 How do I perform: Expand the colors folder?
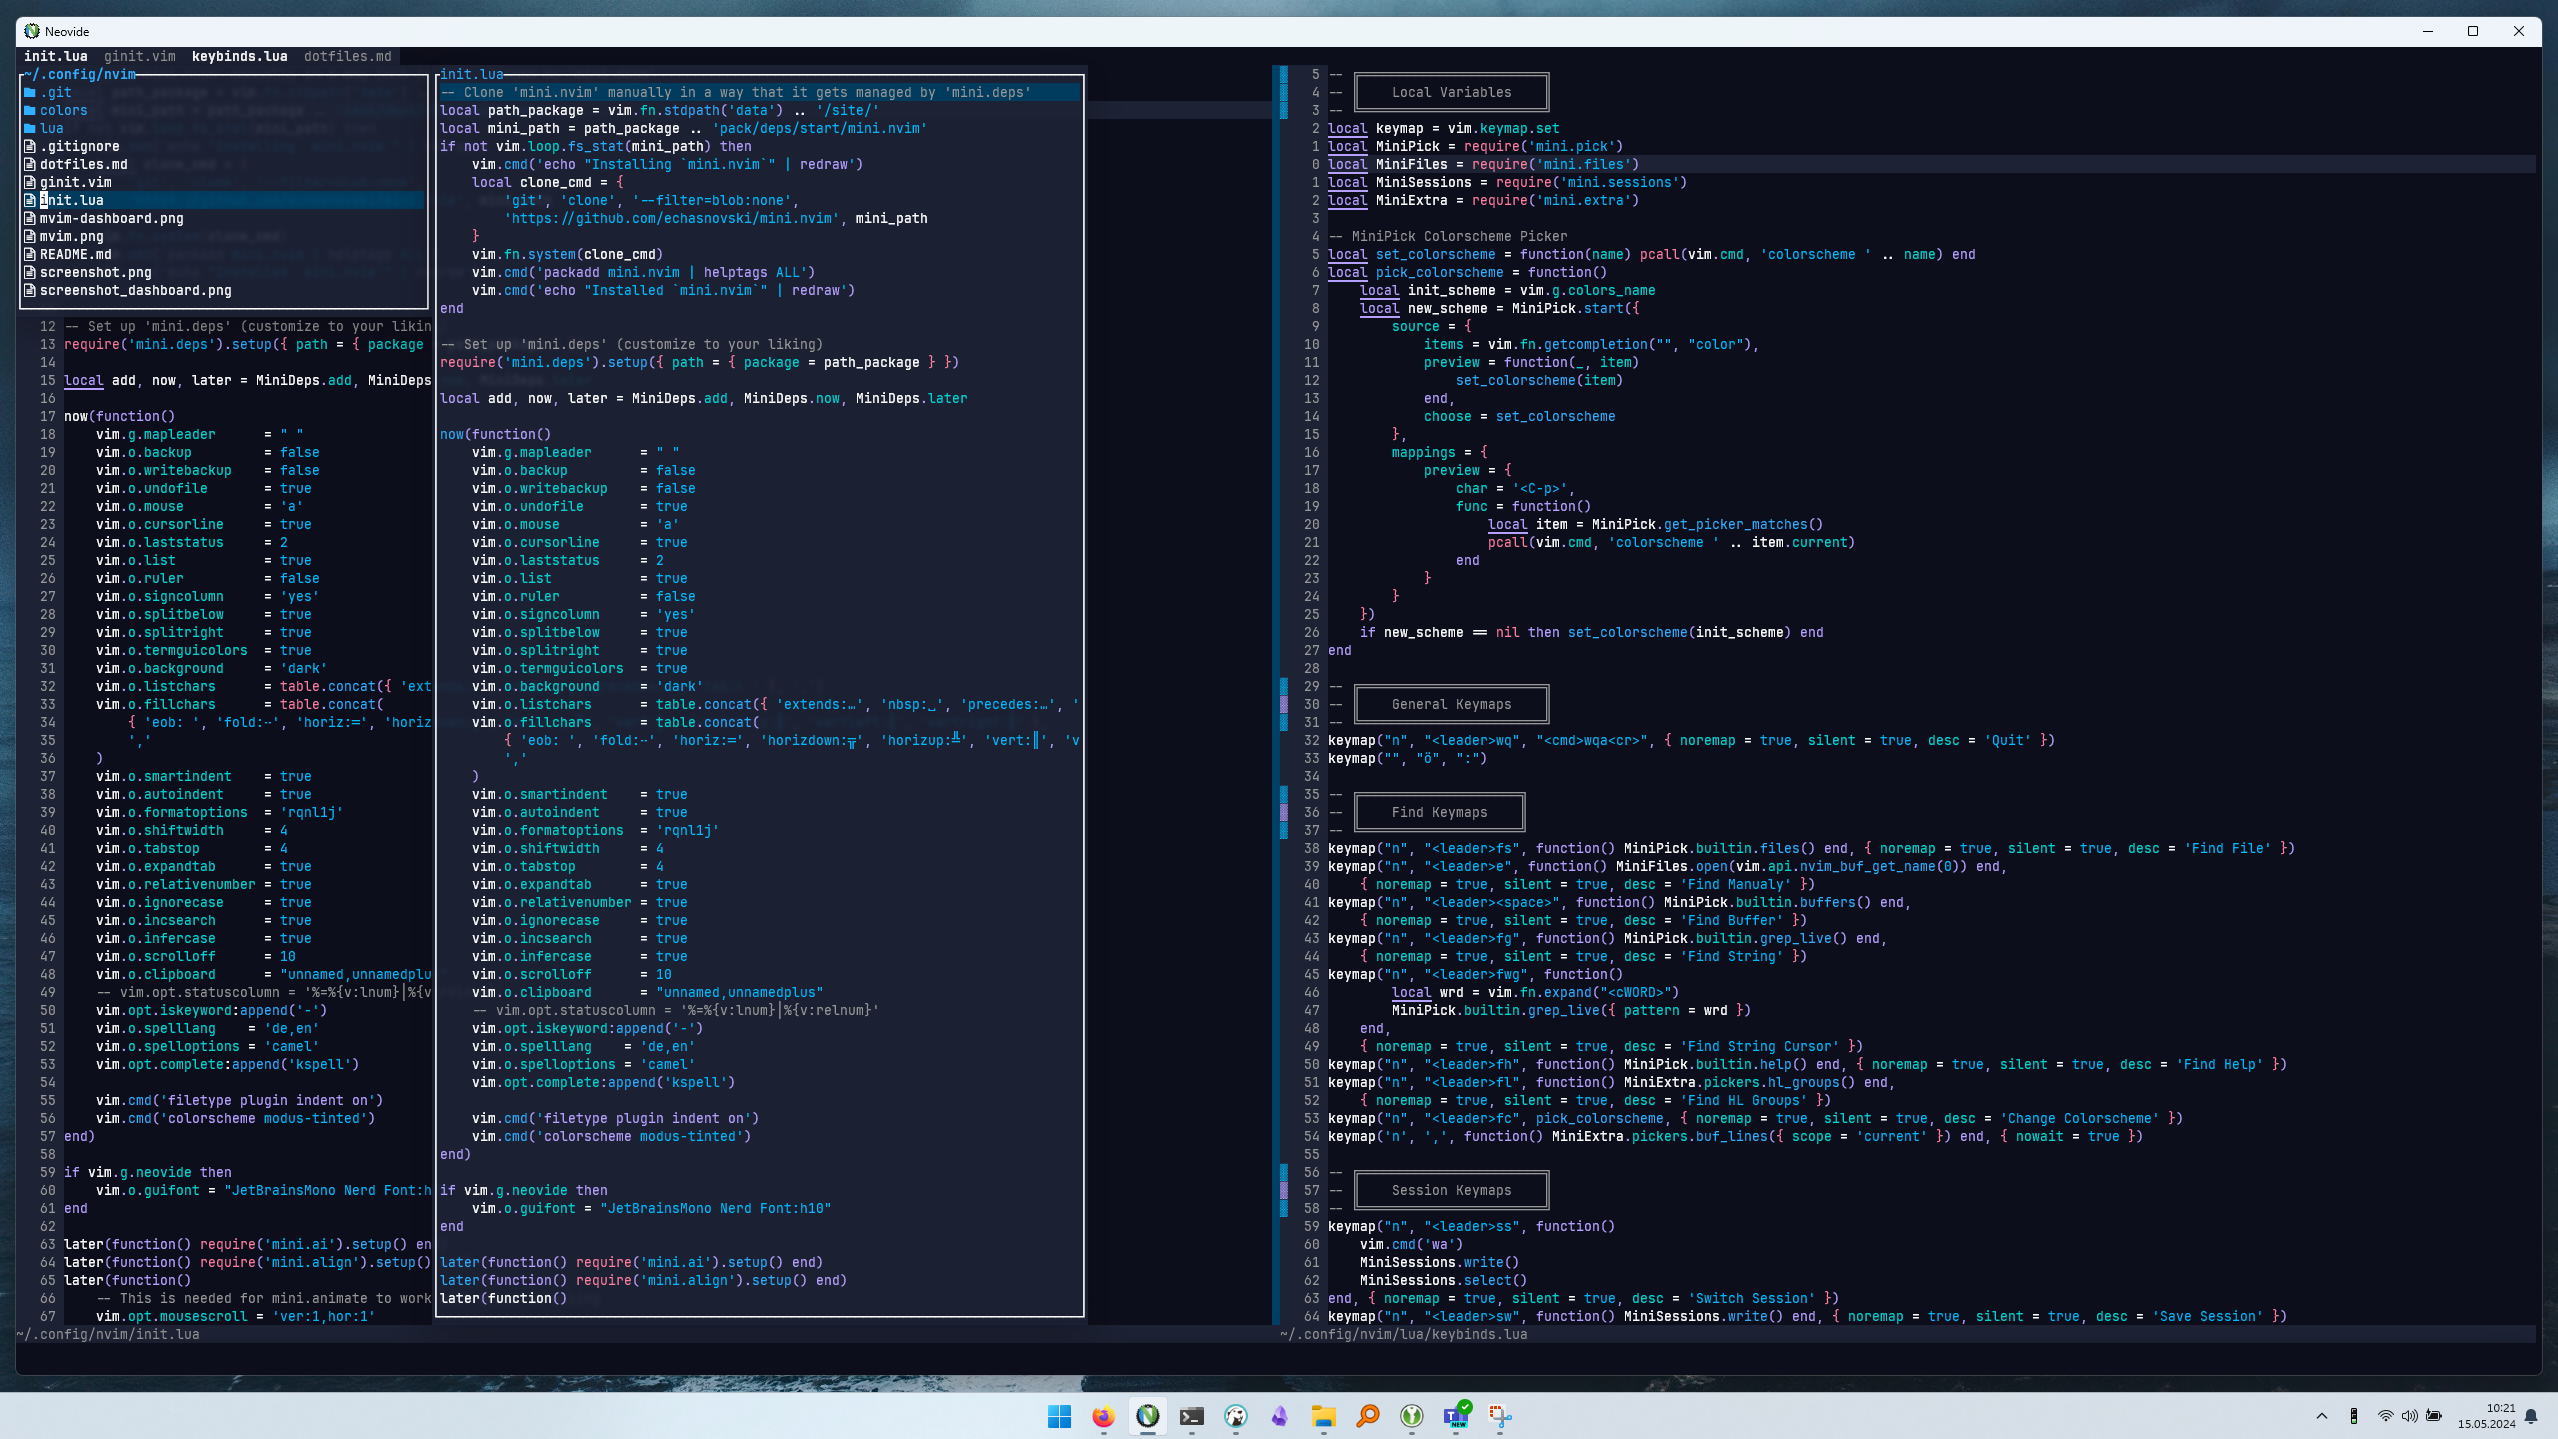[x=63, y=111]
